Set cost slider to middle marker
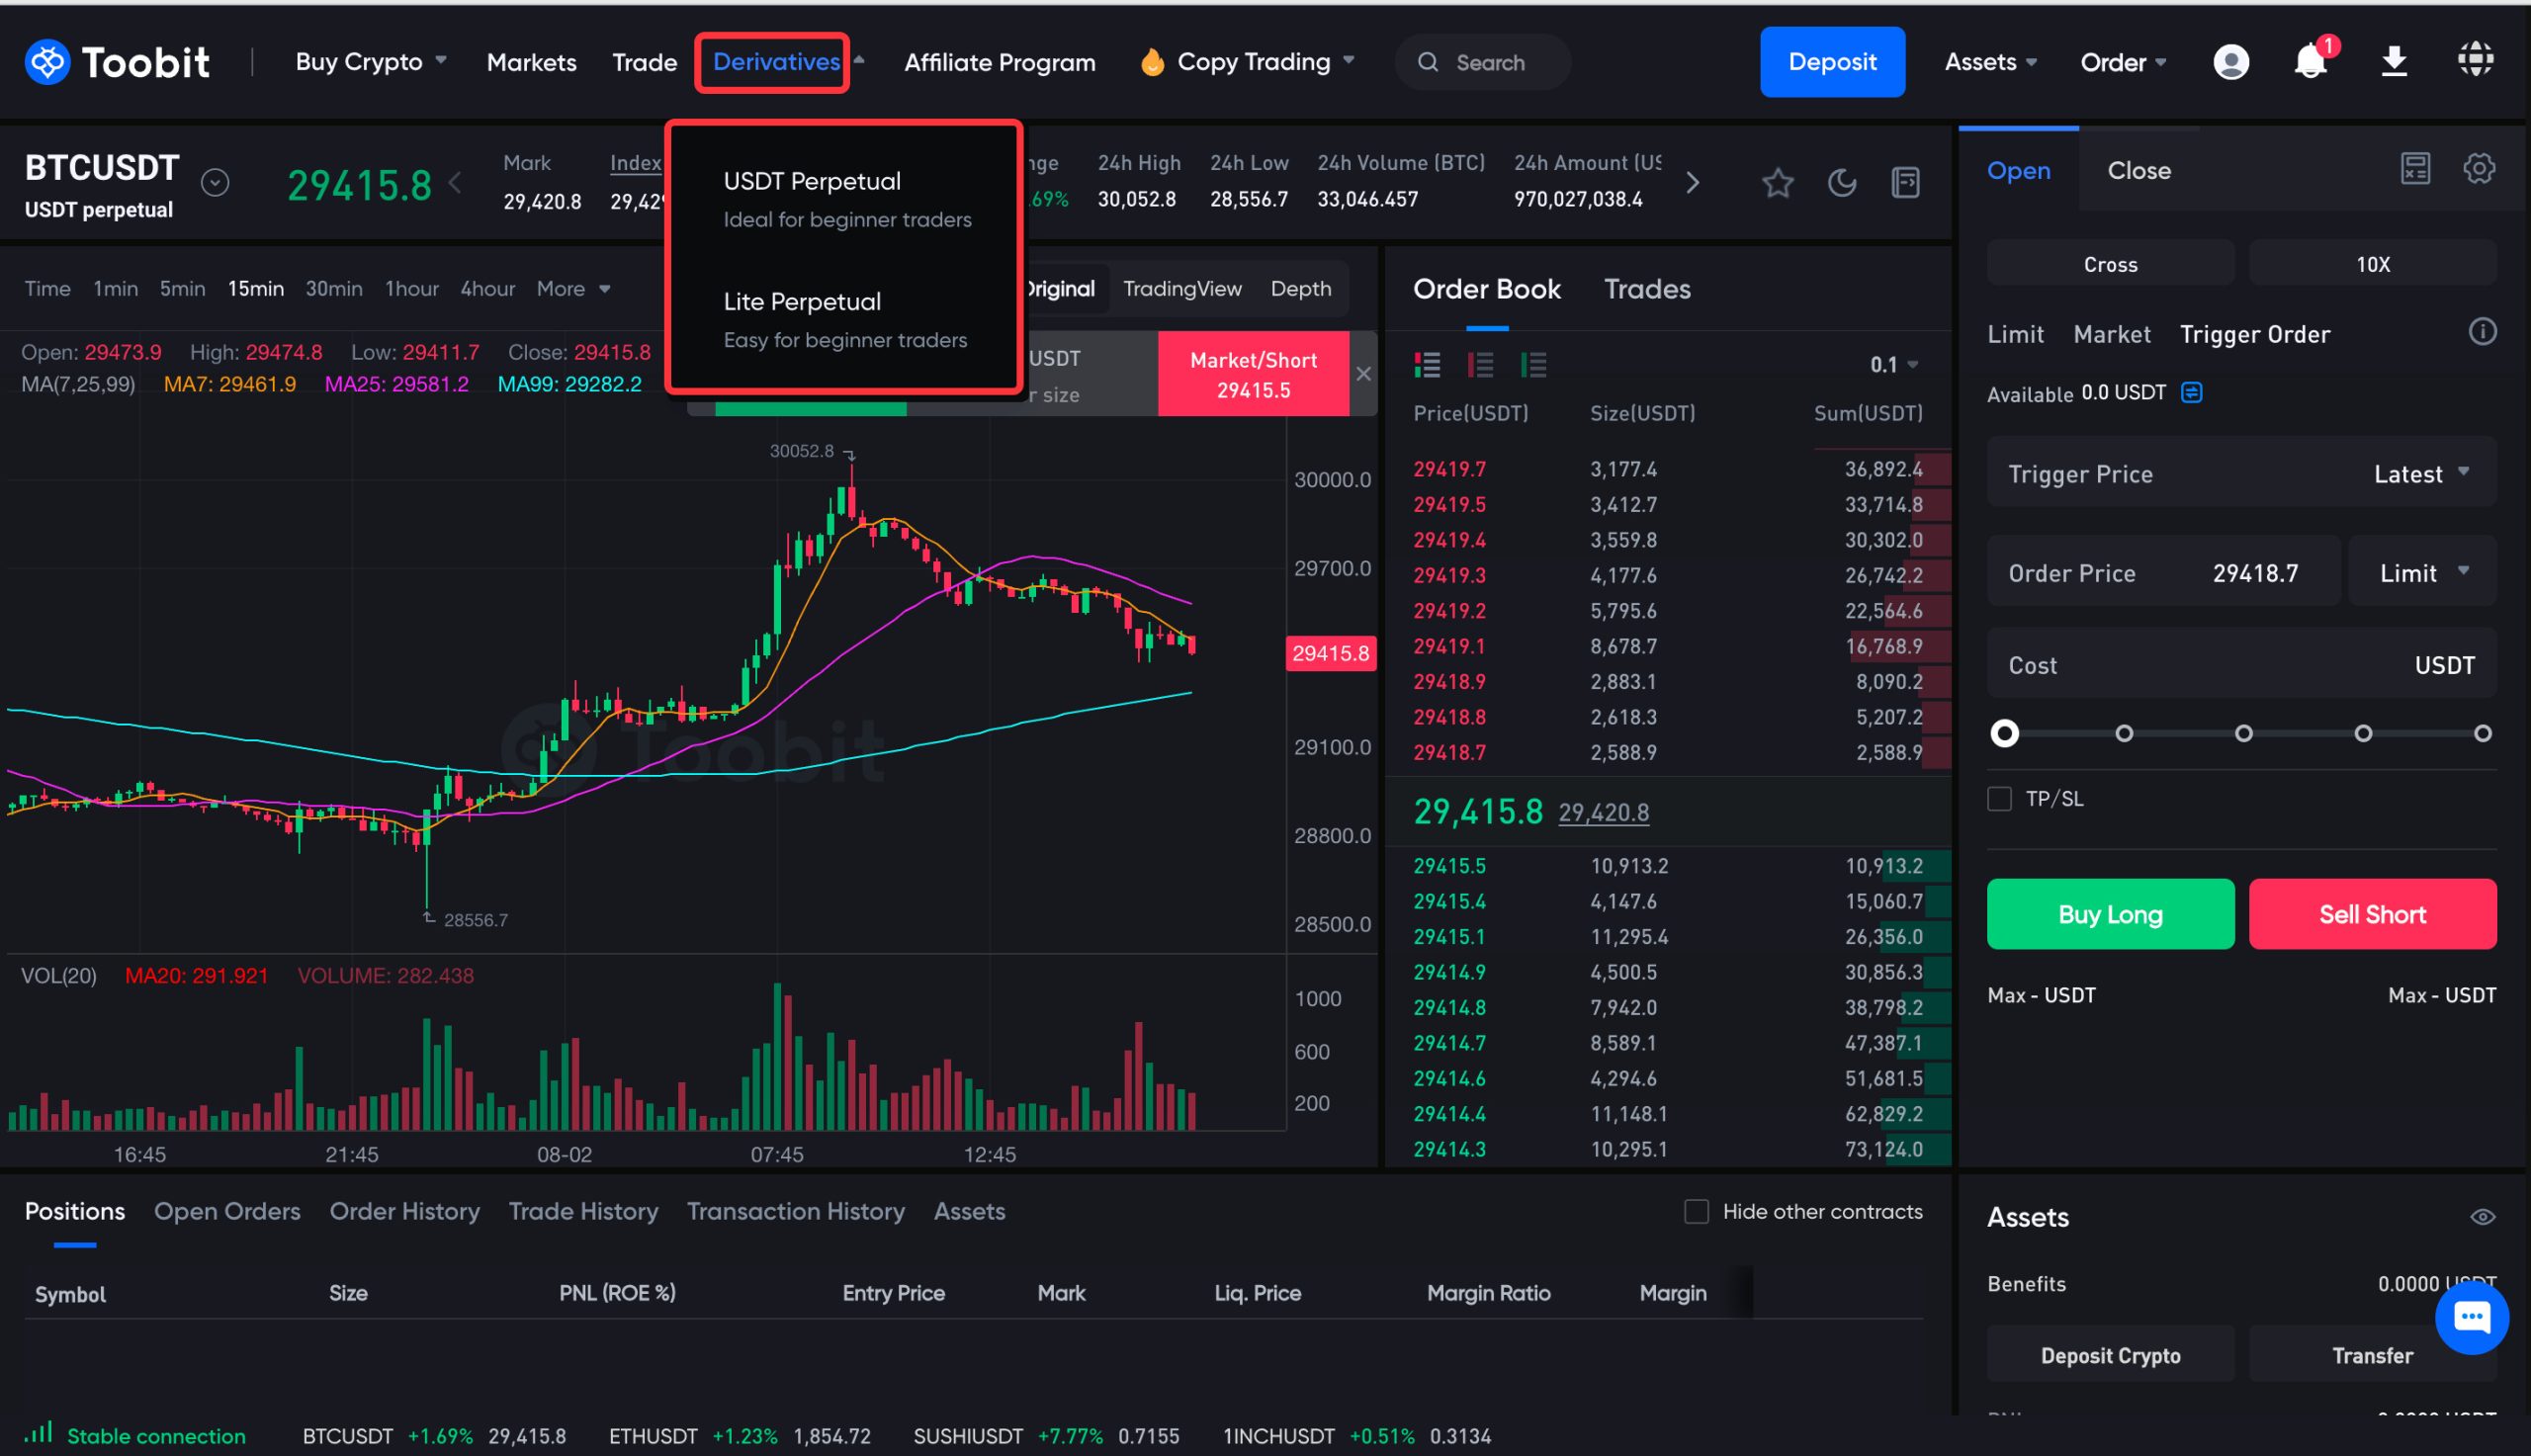Image resolution: width=2531 pixels, height=1456 pixels. tap(2243, 733)
